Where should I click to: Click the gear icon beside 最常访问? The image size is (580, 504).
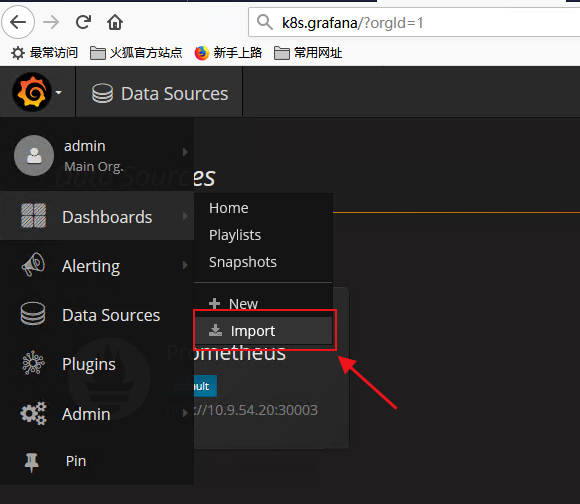18,53
